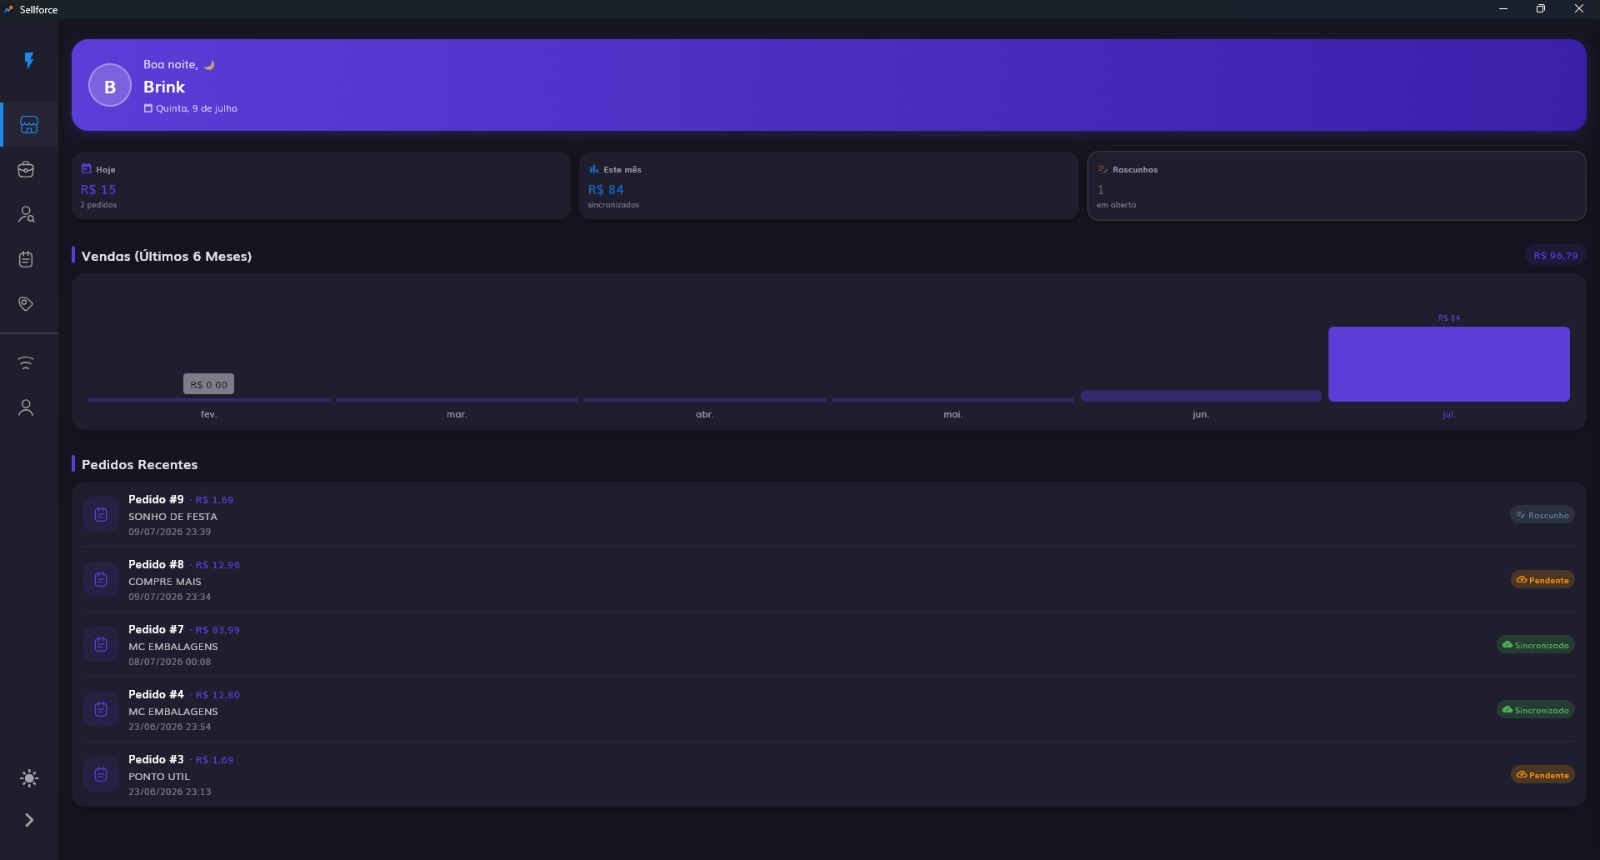The width and height of the screenshot is (1600, 860).
Task: Click the Sellforce app icon in title bar
Action: tap(9, 9)
